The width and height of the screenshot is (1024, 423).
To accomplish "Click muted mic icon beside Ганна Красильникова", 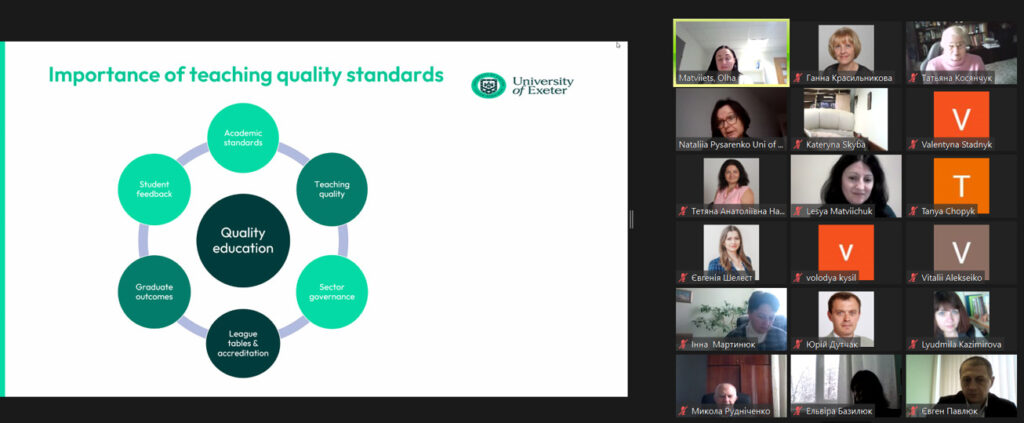I will (798, 78).
